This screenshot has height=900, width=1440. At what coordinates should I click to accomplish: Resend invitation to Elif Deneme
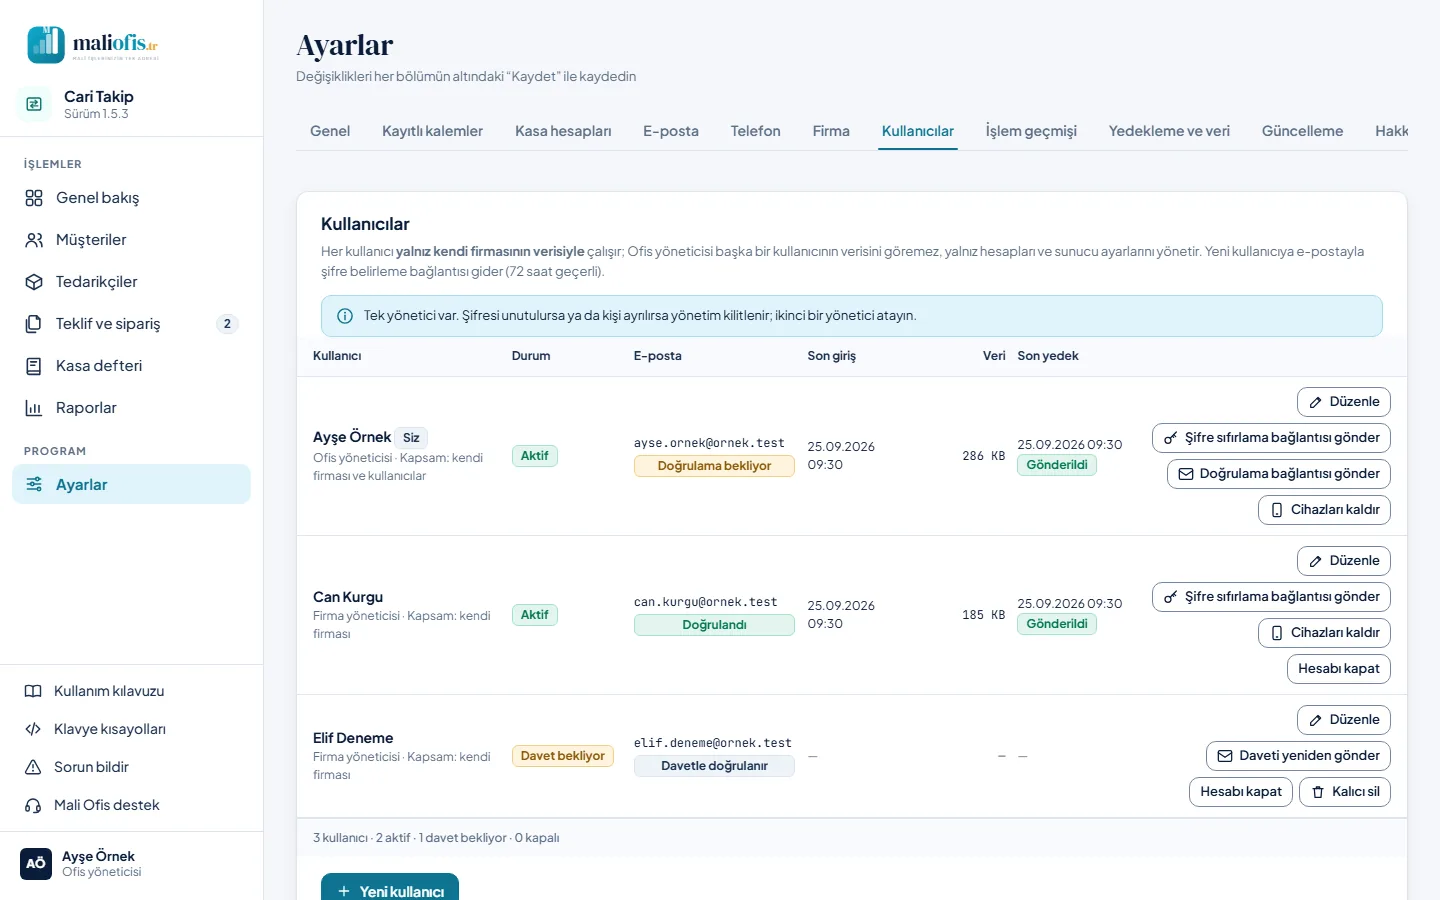point(1298,756)
